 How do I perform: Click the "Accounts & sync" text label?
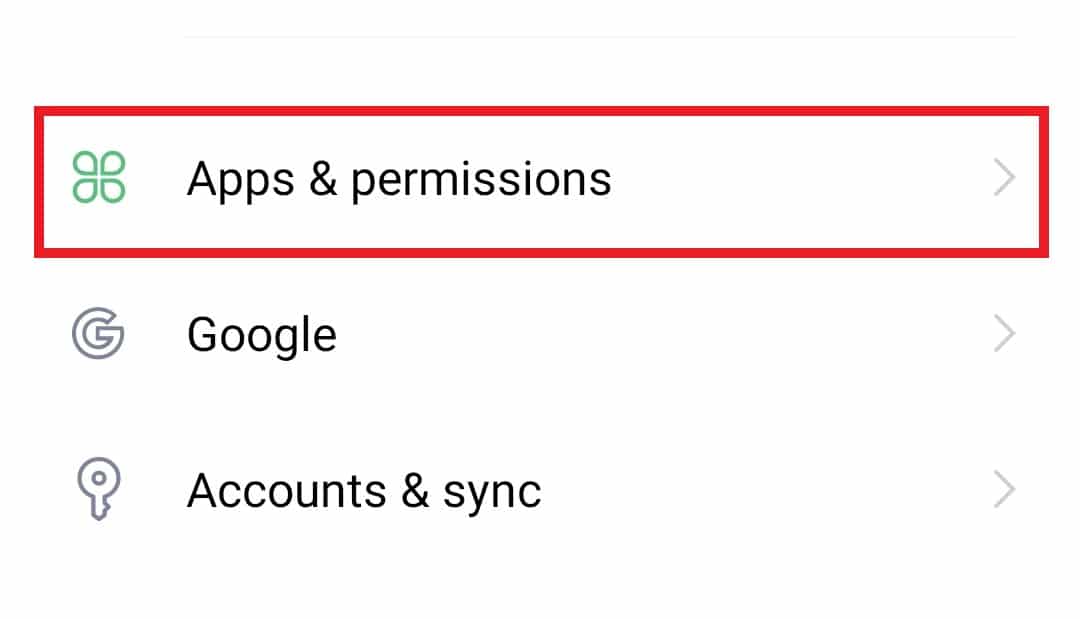pyautogui.click(x=364, y=492)
